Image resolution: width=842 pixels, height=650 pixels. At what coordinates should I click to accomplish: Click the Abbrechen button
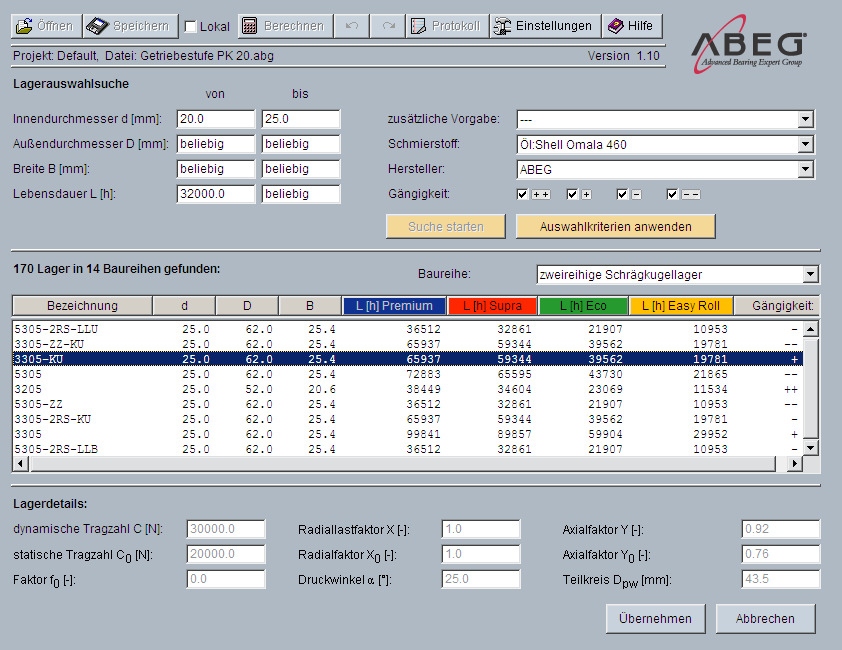tap(765, 619)
